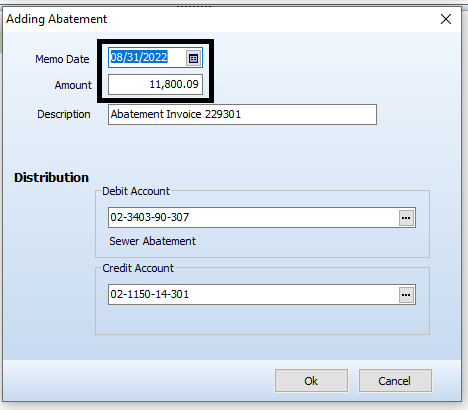Viewport: 468px width, 410px height.
Task: Click the Memo Date label
Action: pyautogui.click(x=62, y=59)
